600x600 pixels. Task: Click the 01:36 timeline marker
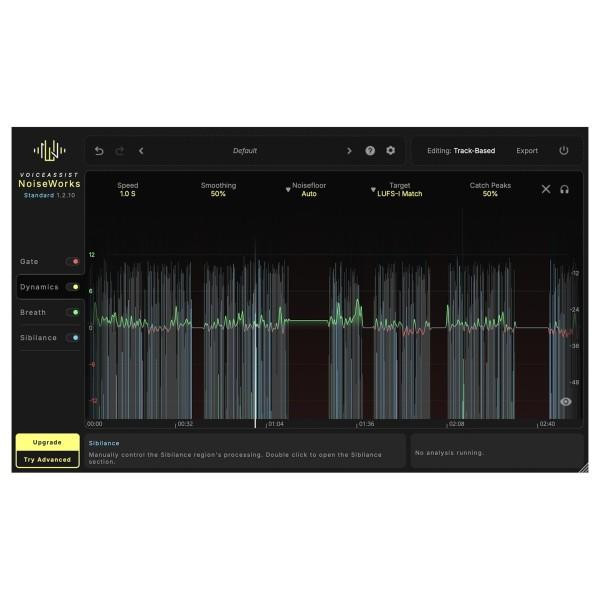366,424
